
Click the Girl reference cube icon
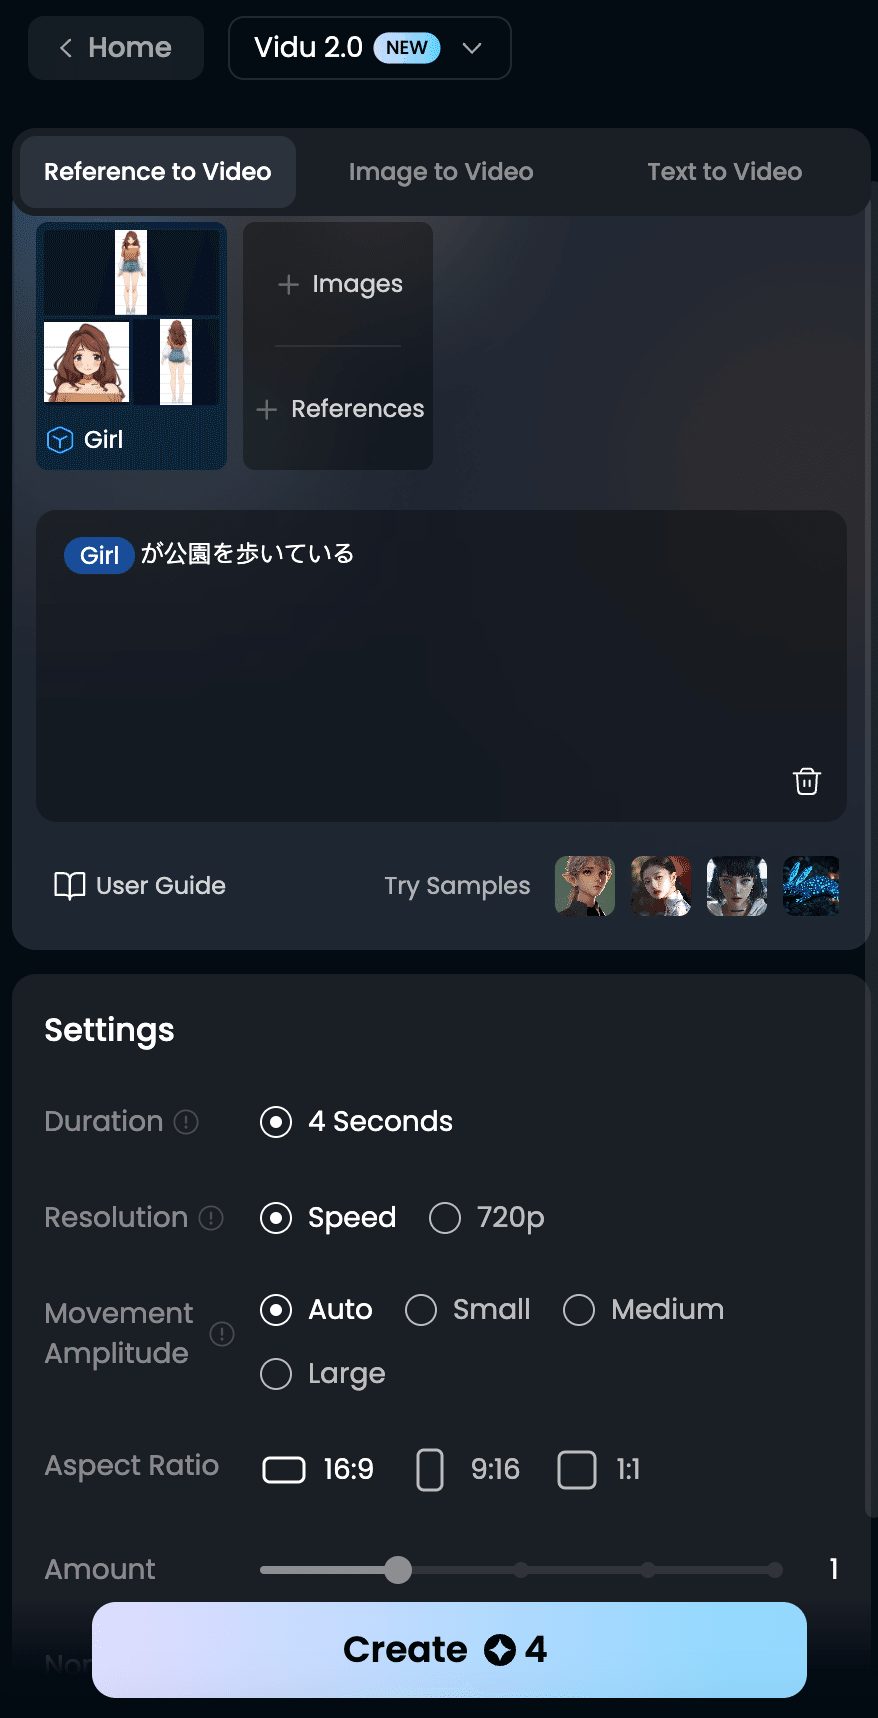tap(59, 439)
